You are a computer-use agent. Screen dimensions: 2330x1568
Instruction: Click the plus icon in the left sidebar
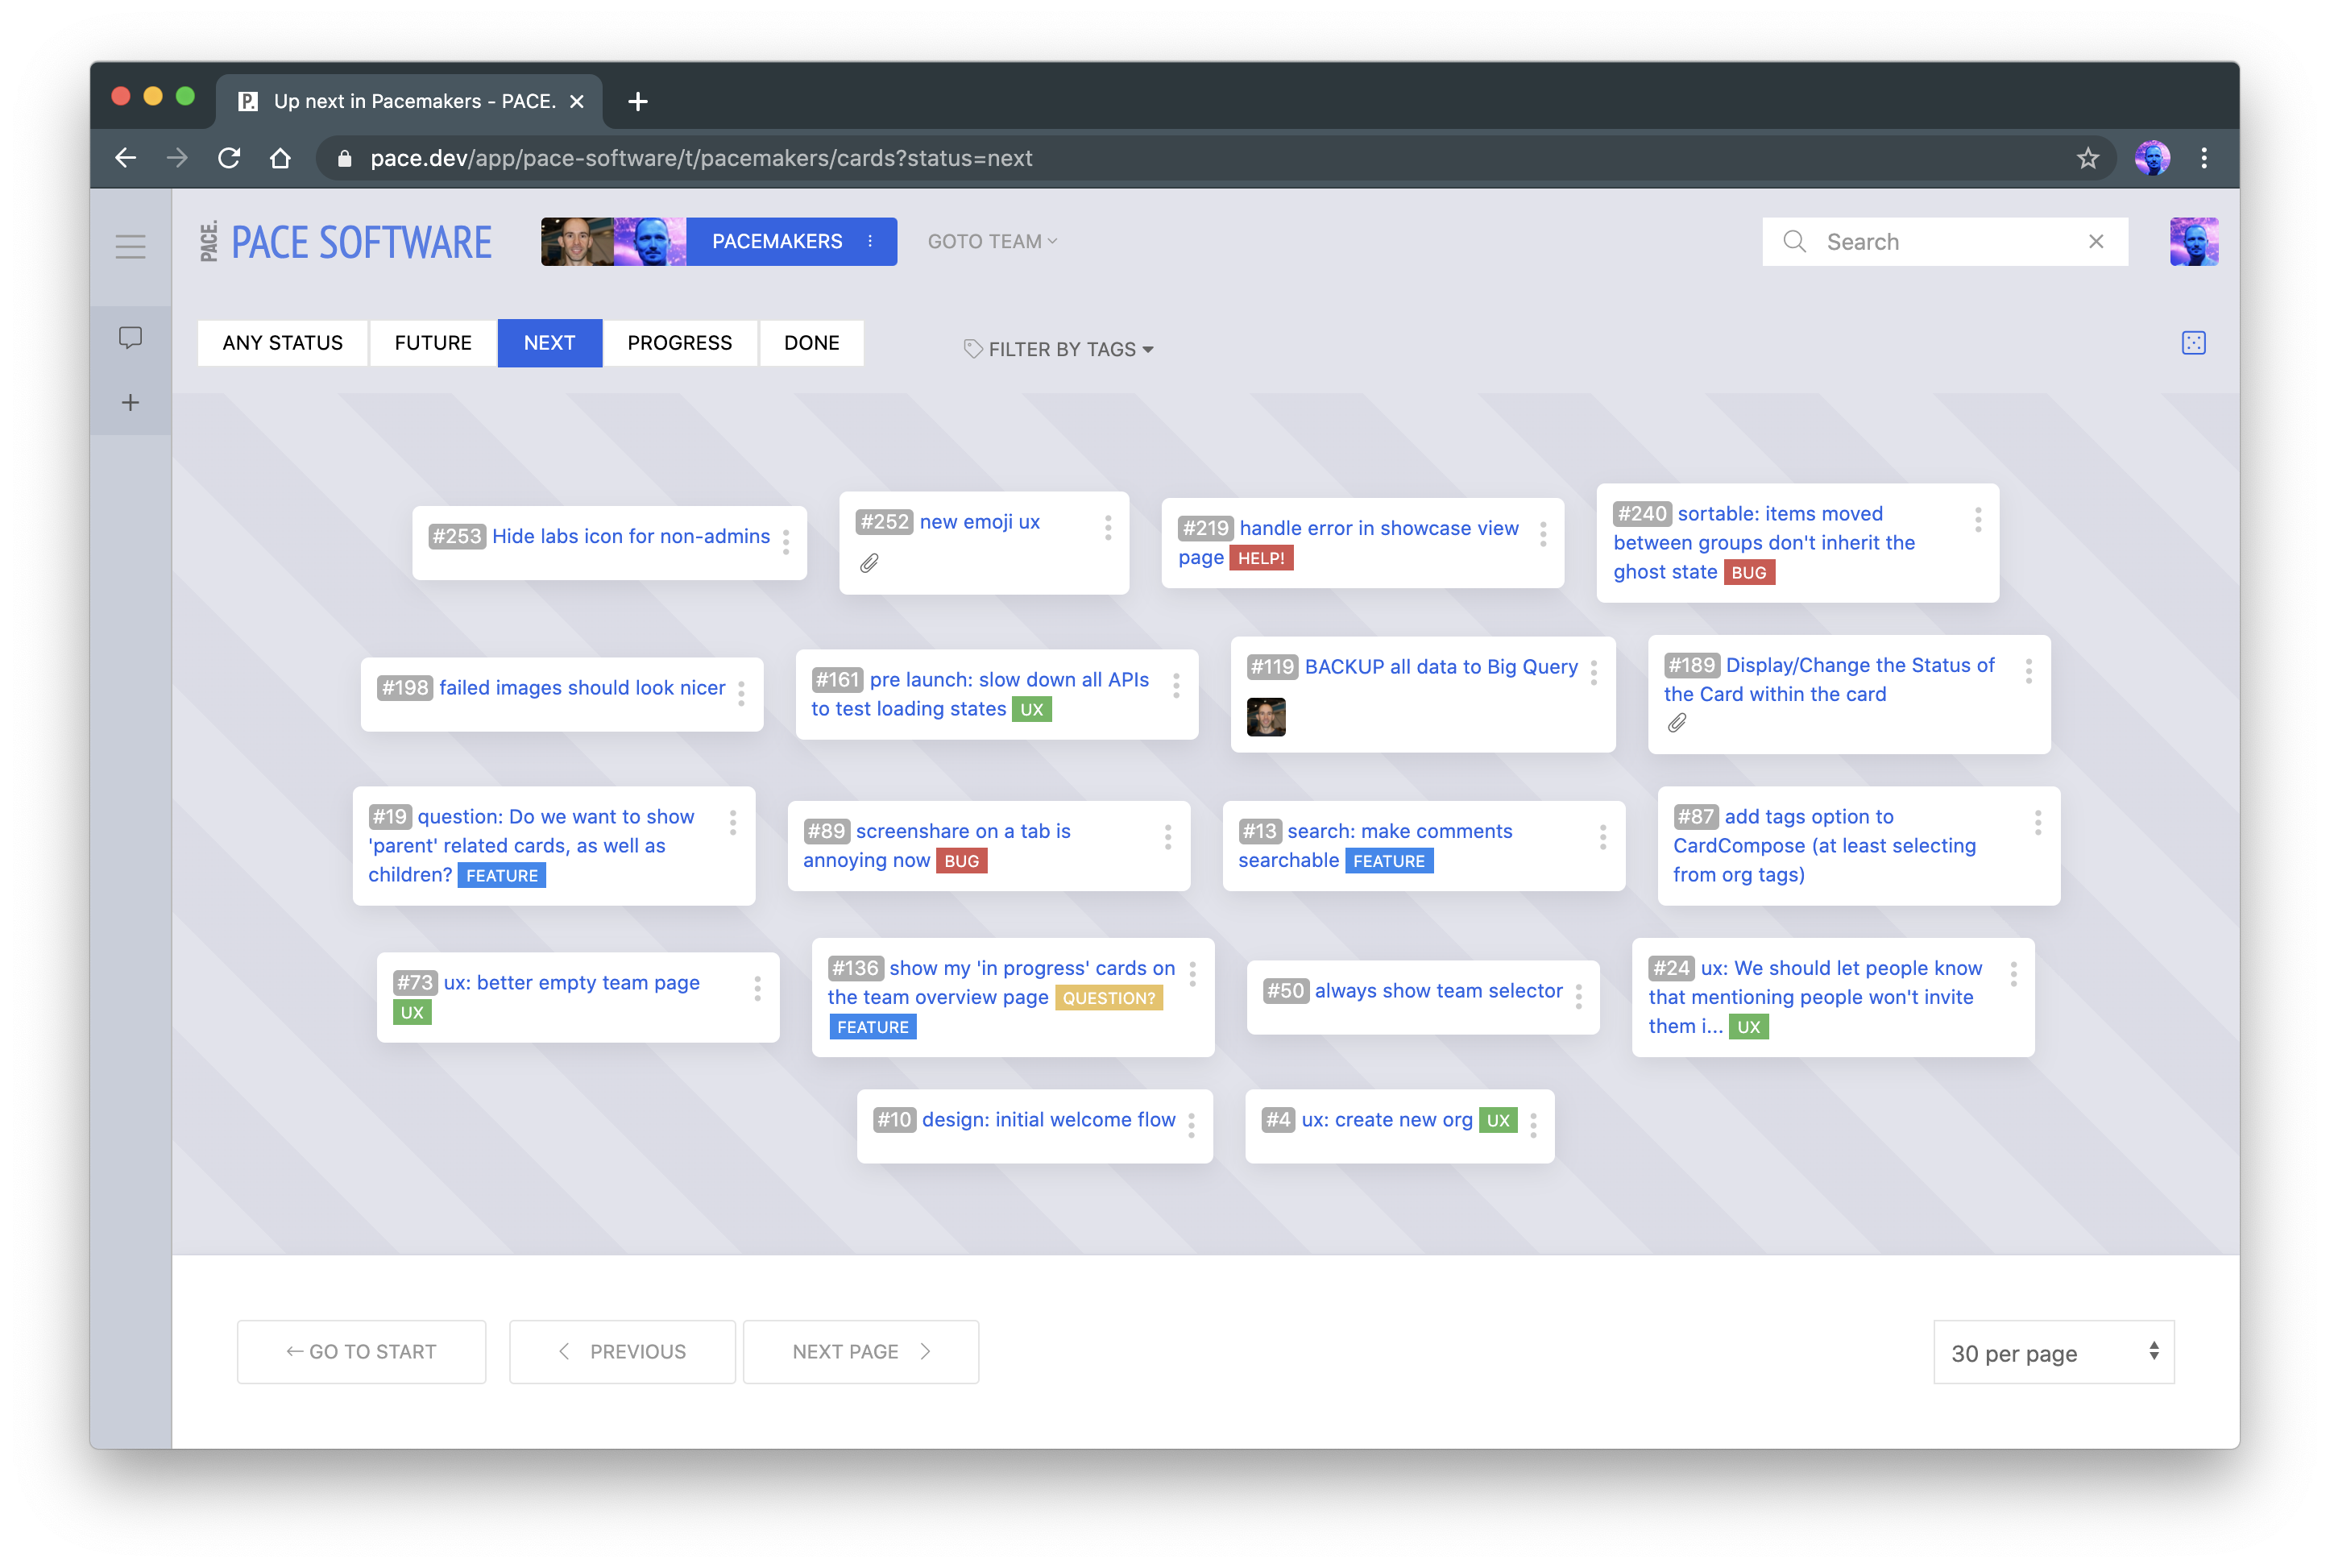click(131, 402)
